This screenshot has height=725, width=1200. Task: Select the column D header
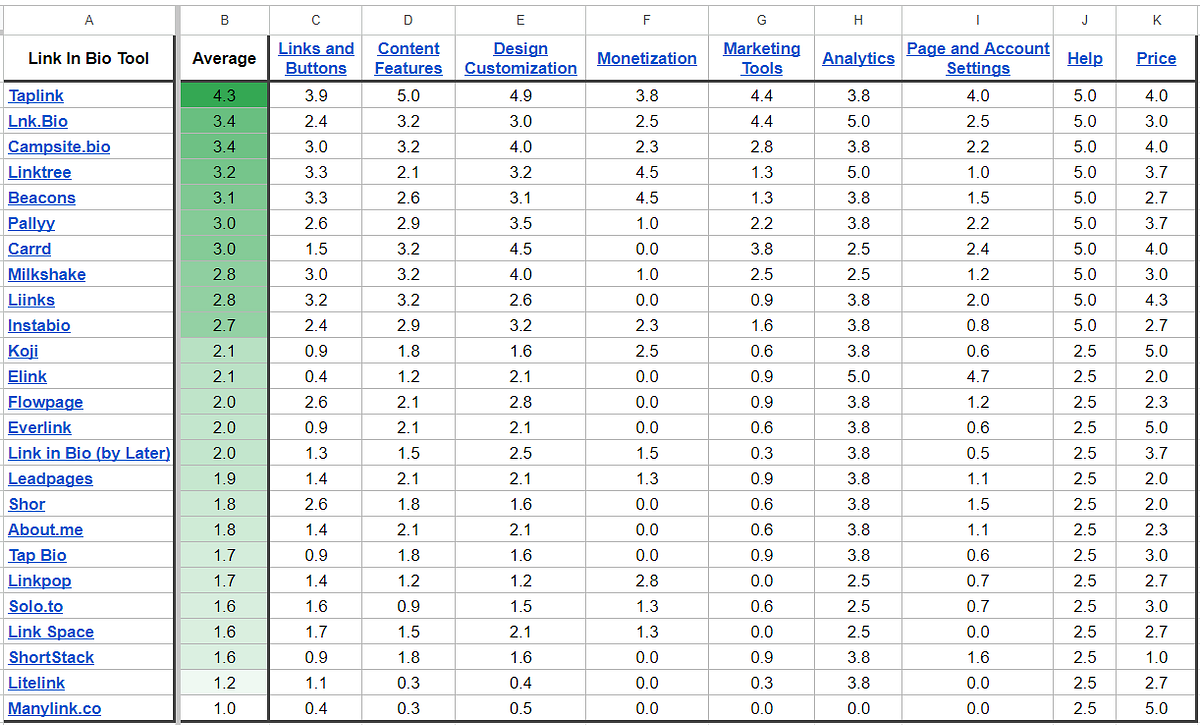click(x=408, y=19)
